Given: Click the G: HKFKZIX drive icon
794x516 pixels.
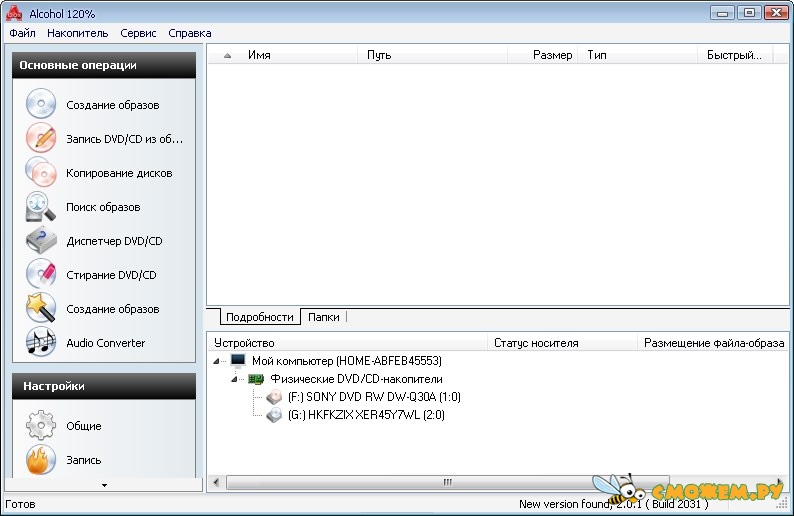Looking at the screenshot, I should tap(274, 415).
